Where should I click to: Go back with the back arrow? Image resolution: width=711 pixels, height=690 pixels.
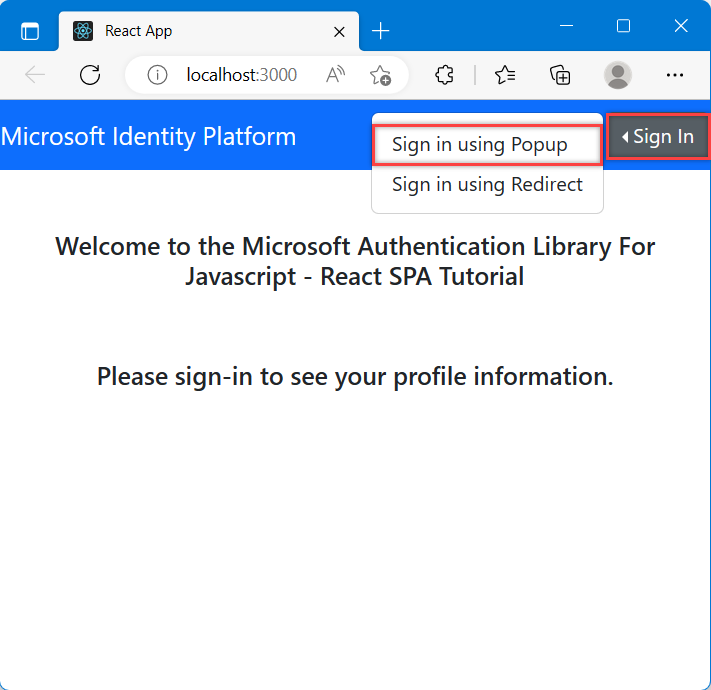[x=35, y=75]
